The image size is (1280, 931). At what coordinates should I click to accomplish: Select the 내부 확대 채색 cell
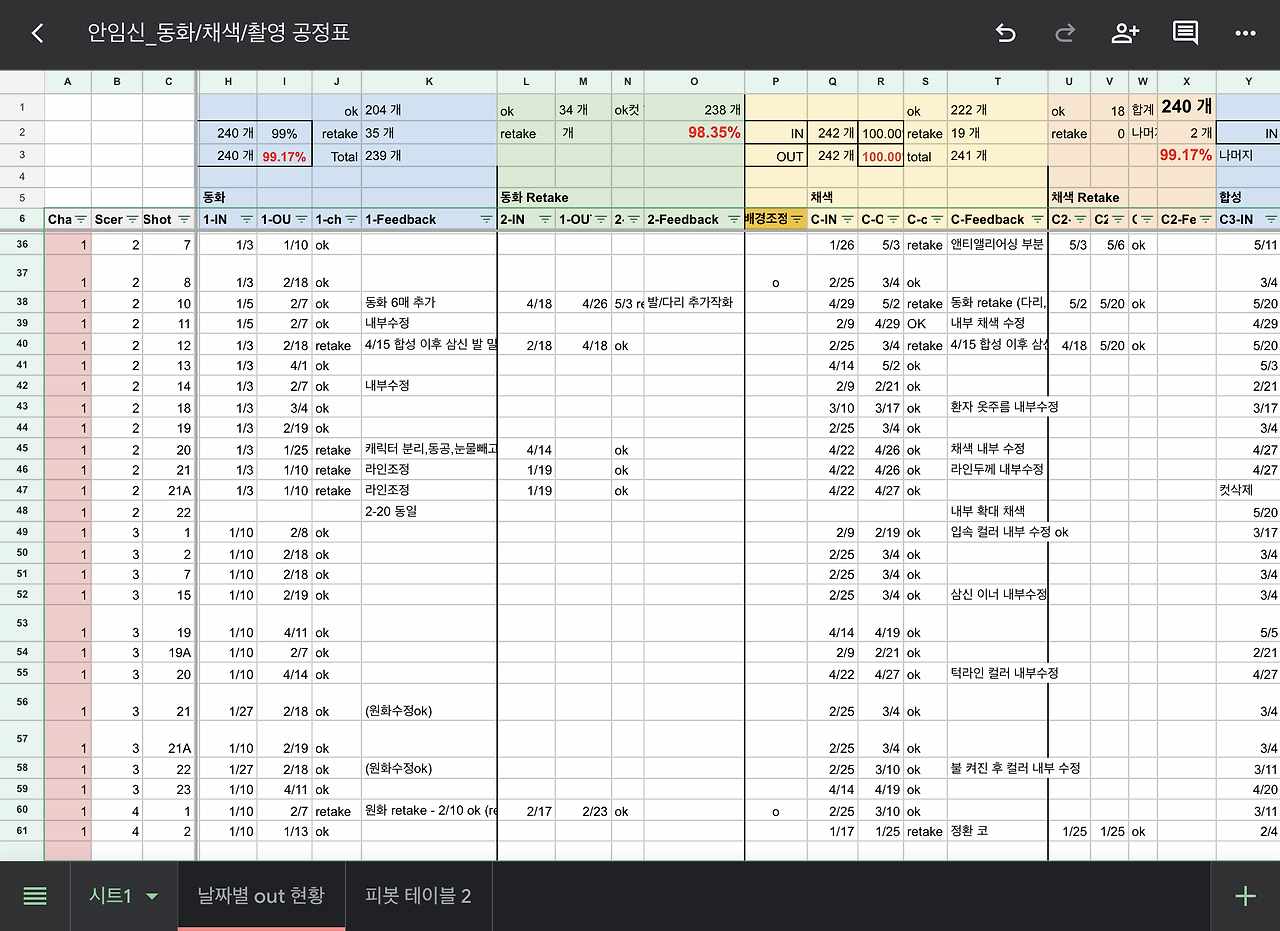tap(997, 511)
